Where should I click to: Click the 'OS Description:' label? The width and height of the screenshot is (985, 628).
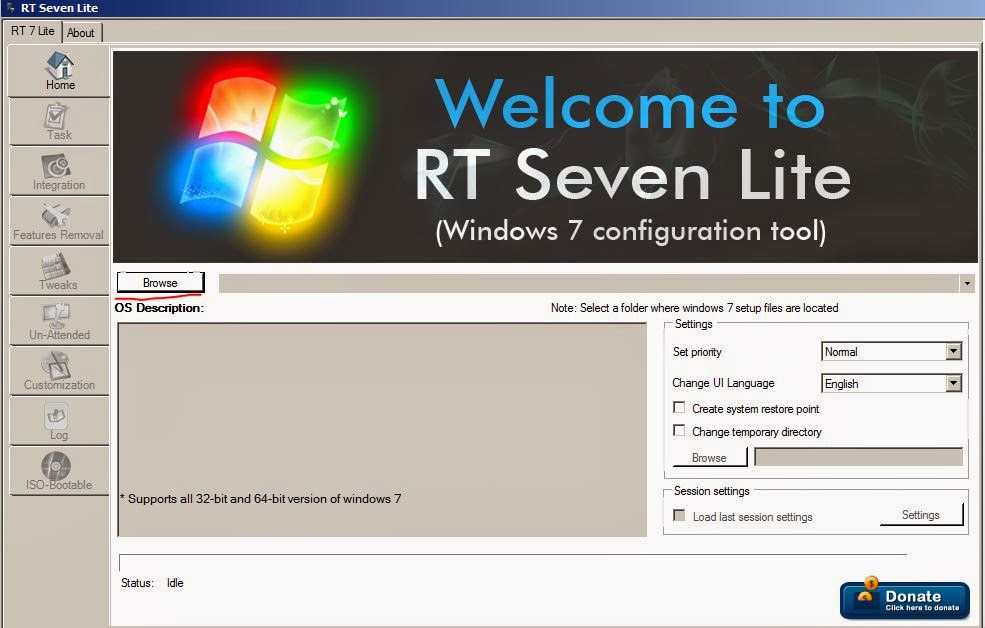click(x=160, y=308)
